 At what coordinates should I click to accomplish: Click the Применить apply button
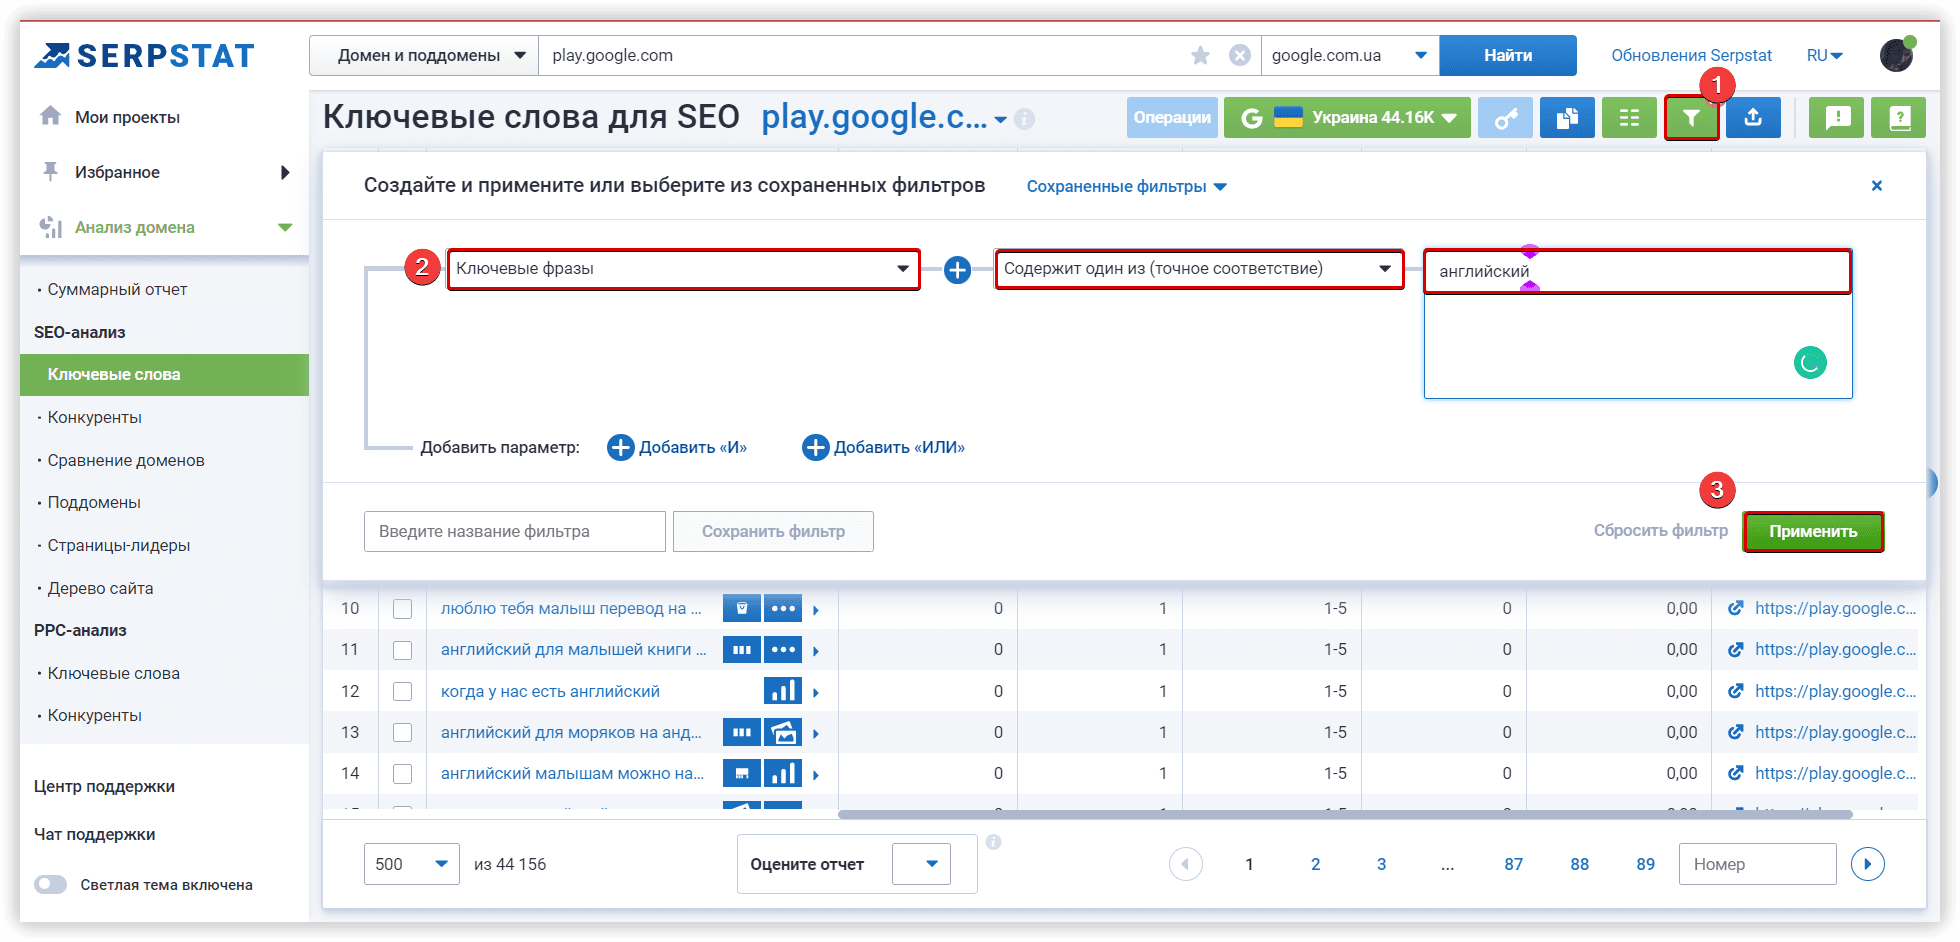click(x=1813, y=532)
